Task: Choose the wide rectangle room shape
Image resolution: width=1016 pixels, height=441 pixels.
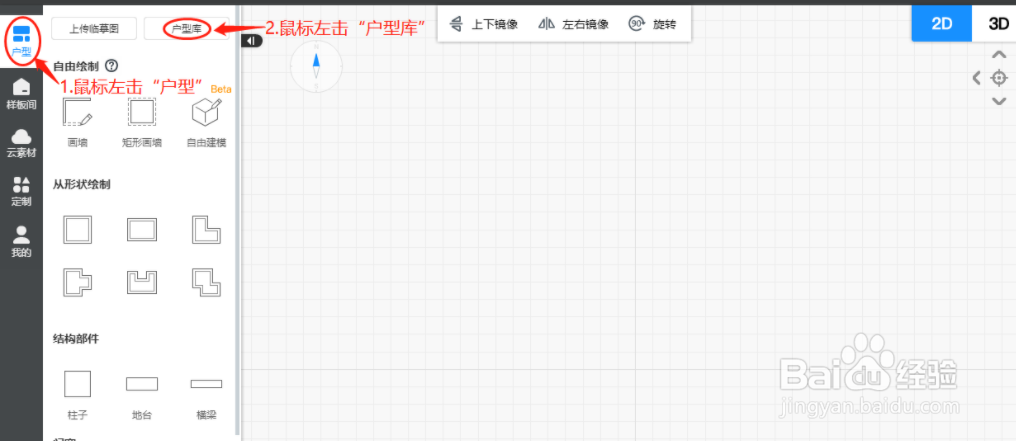Action: [x=142, y=230]
